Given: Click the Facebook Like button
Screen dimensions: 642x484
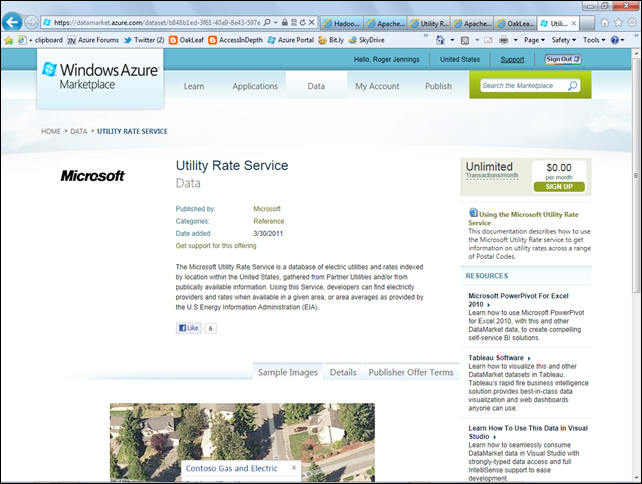Looking at the screenshot, I should 189,328.
